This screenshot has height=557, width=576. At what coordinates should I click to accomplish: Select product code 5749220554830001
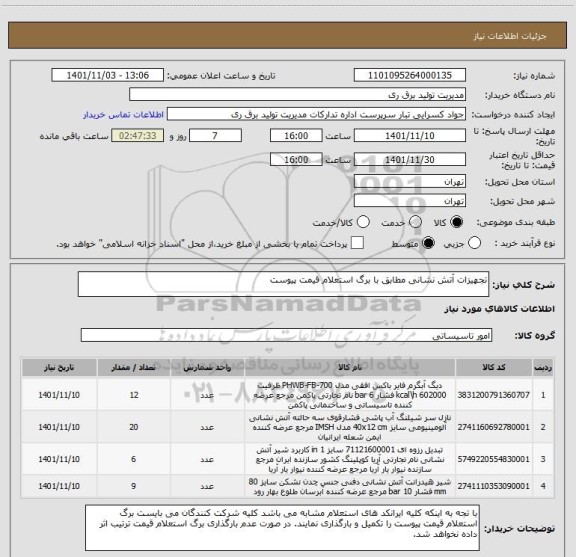click(493, 459)
